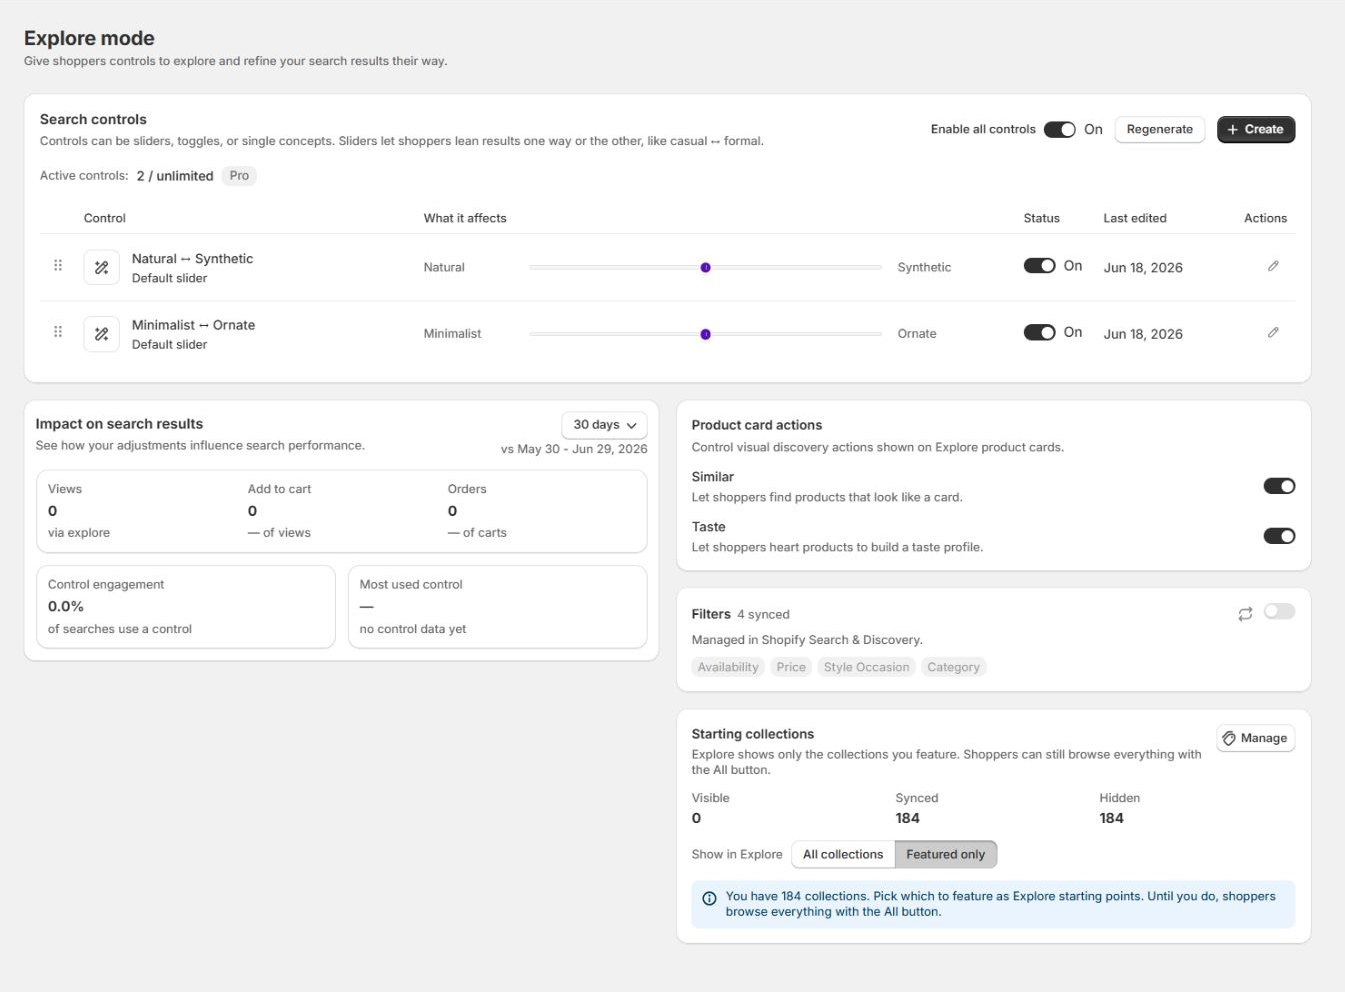Click the Orders metric
This screenshot has width=1345, height=992.
477,510
